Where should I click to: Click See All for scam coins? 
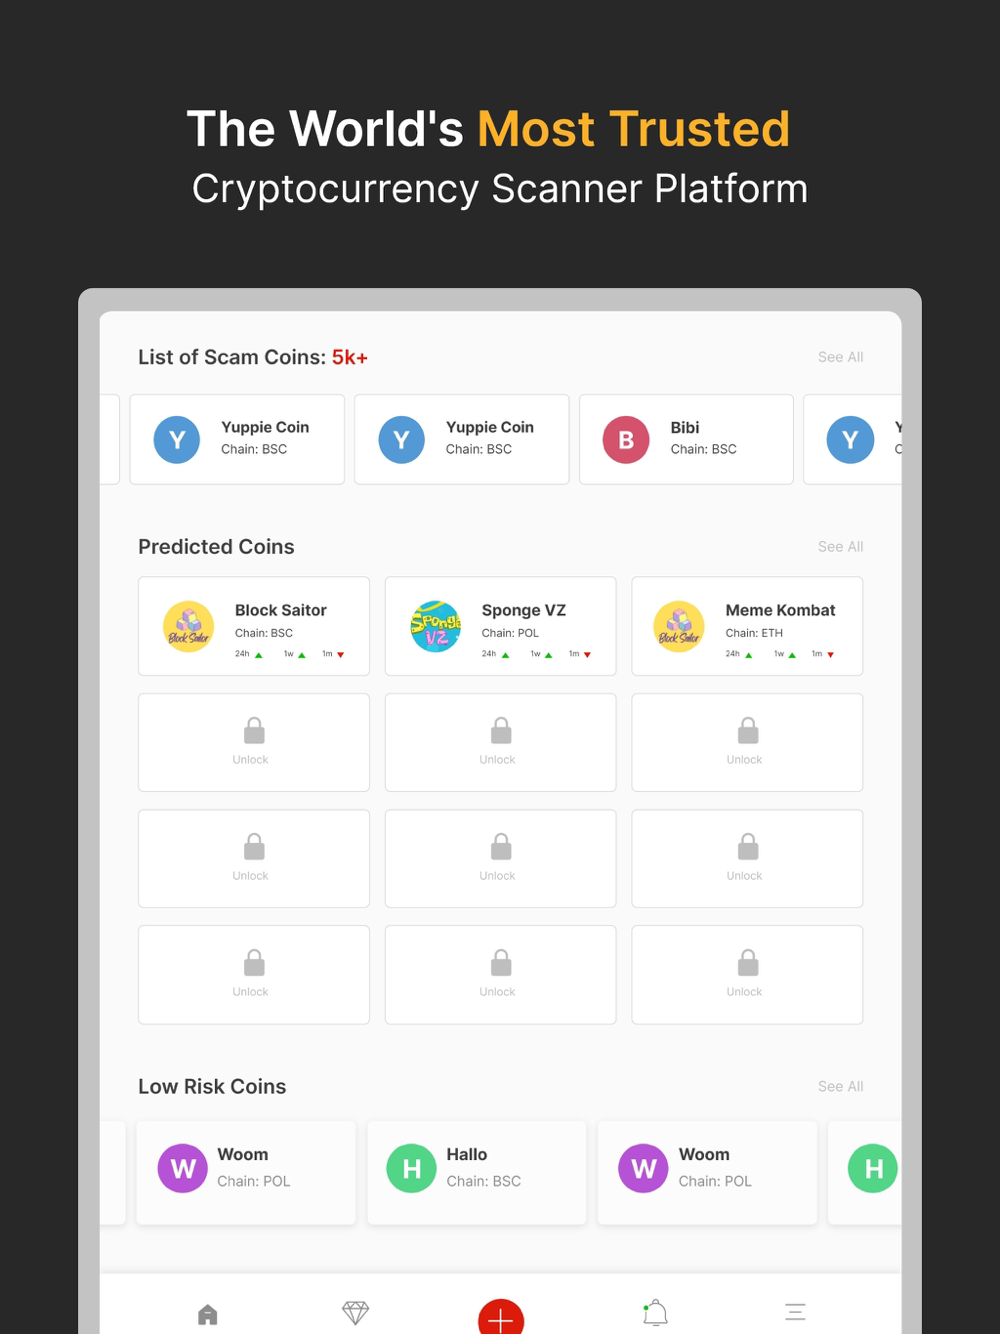(840, 357)
